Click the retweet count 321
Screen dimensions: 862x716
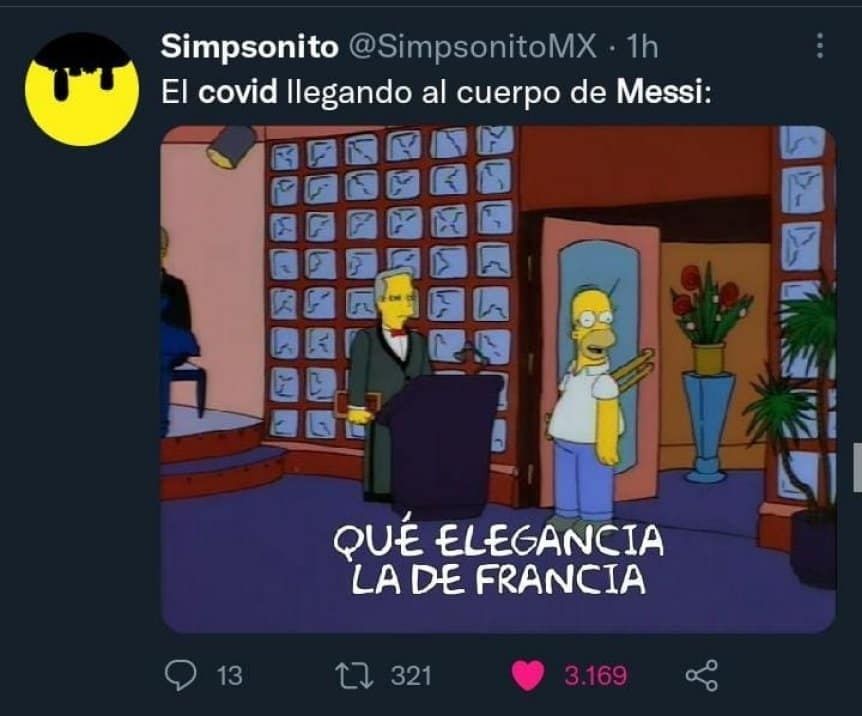click(x=411, y=676)
